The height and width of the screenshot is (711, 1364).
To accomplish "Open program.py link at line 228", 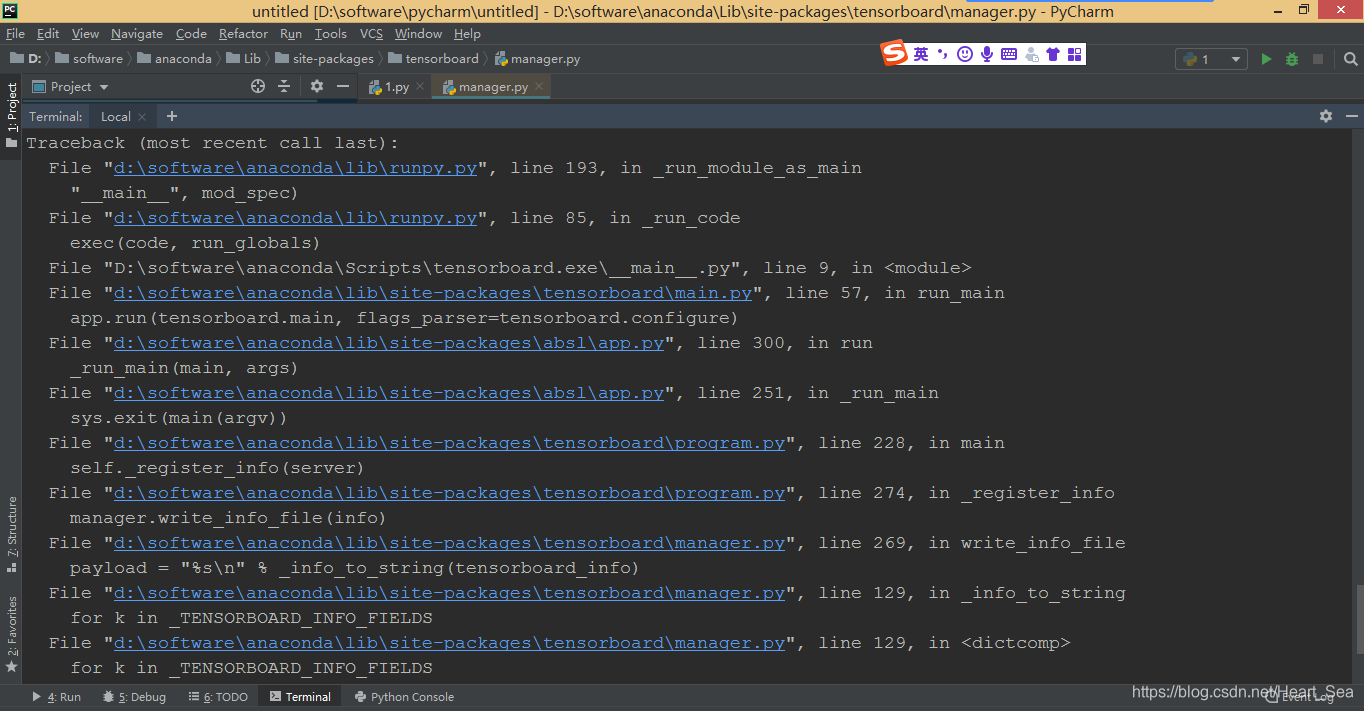I will point(449,443).
